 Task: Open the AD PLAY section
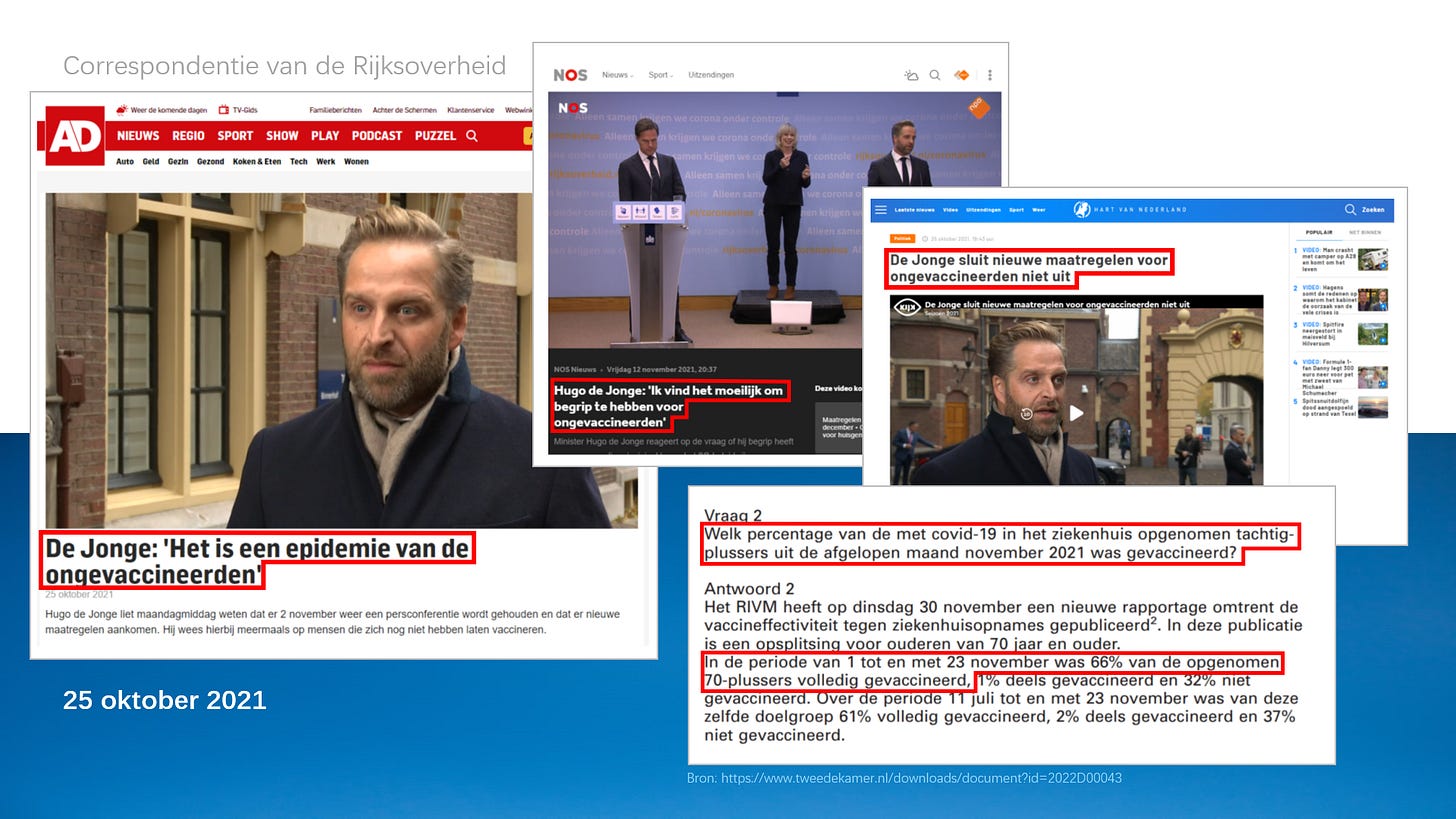coord(325,136)
